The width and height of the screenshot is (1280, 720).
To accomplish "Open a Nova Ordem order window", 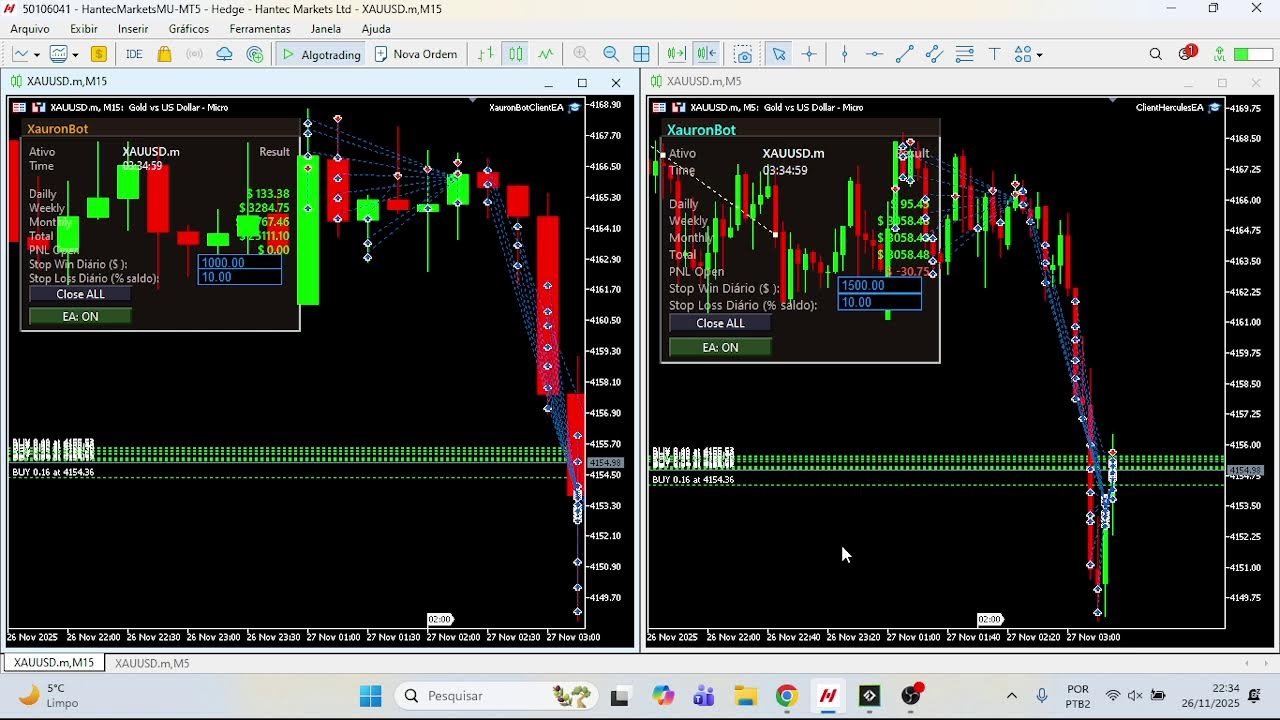I will coord(416,54).
